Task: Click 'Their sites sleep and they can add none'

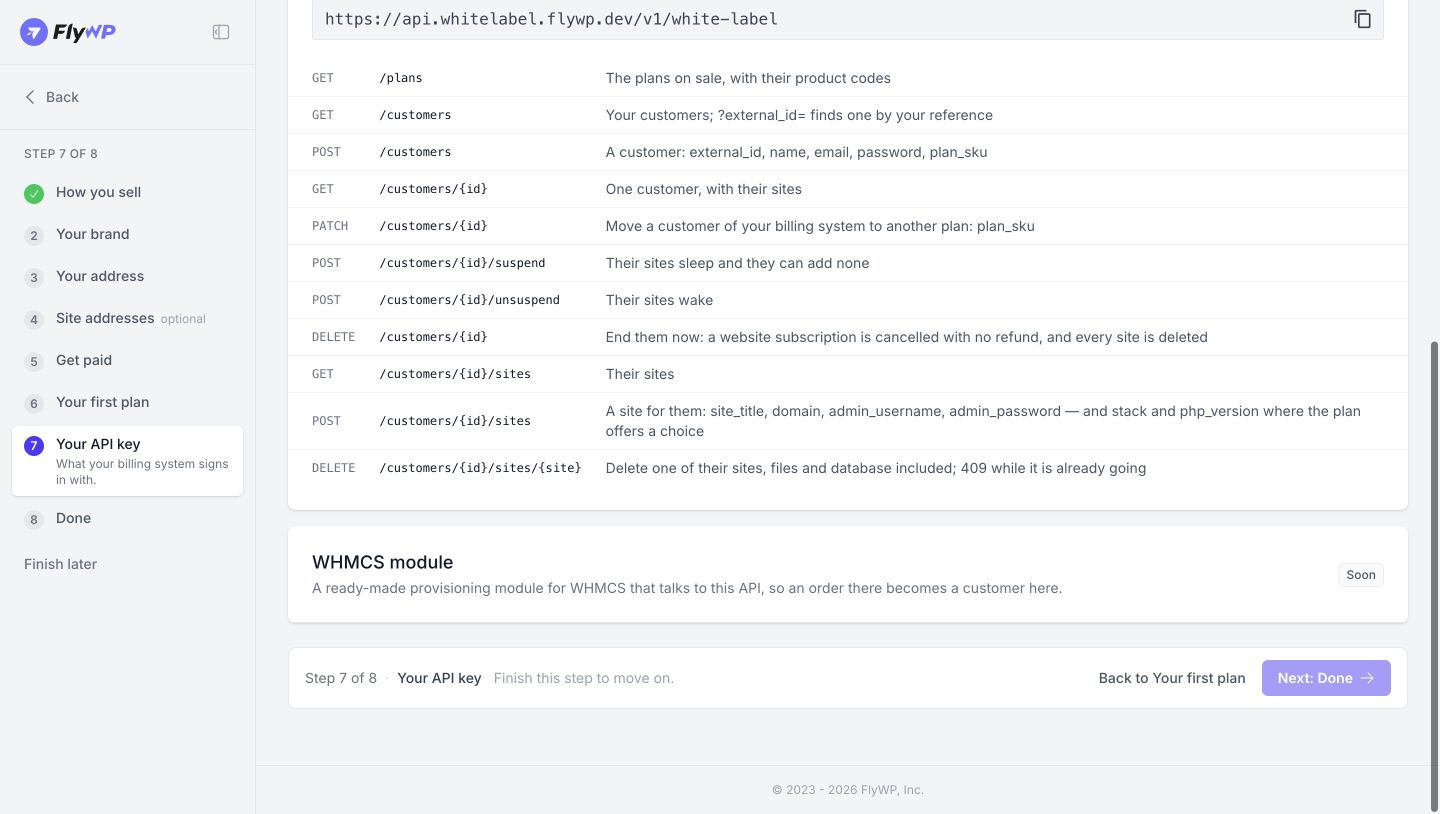Action: pos(737,263)
